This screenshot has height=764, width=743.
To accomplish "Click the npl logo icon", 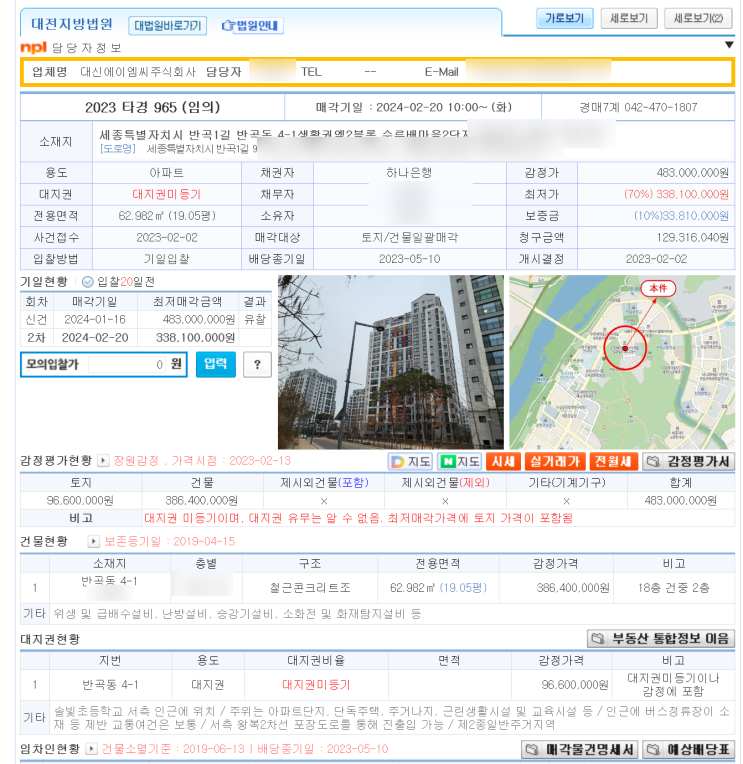I will [x=33, y=47].
